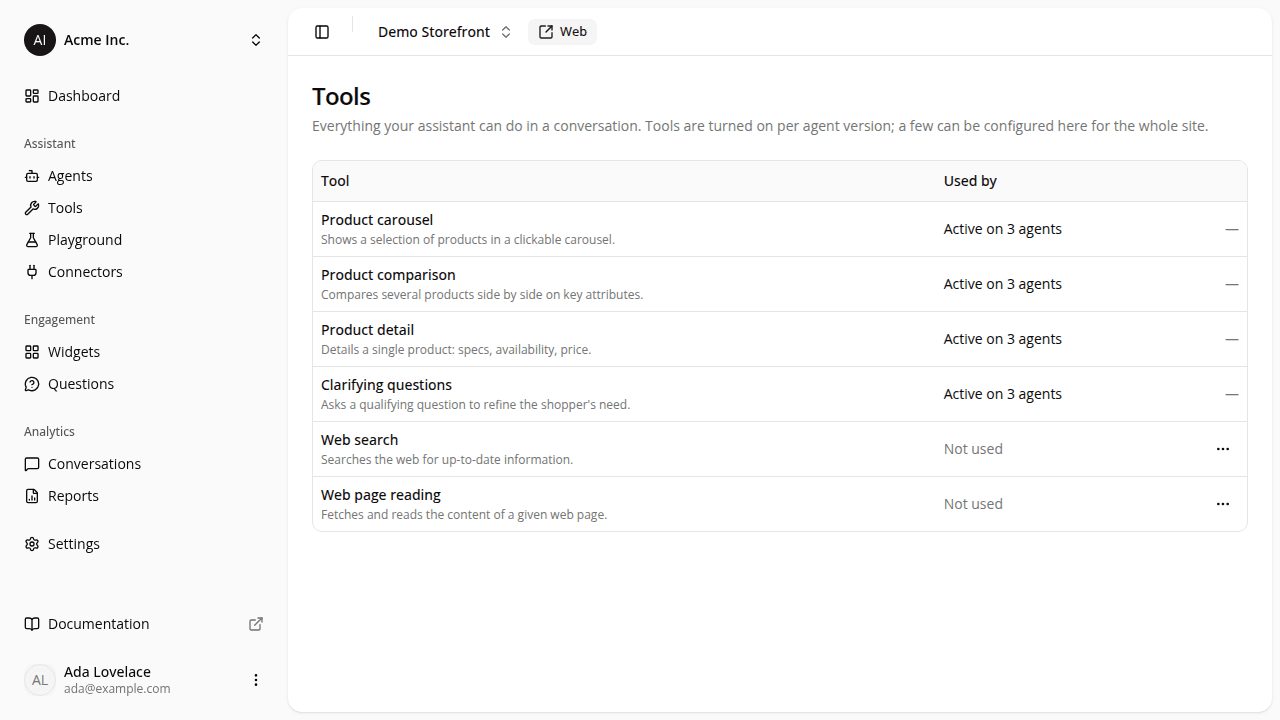Click the Acme Inc. AI logo avatar

(x=40, y=40)
